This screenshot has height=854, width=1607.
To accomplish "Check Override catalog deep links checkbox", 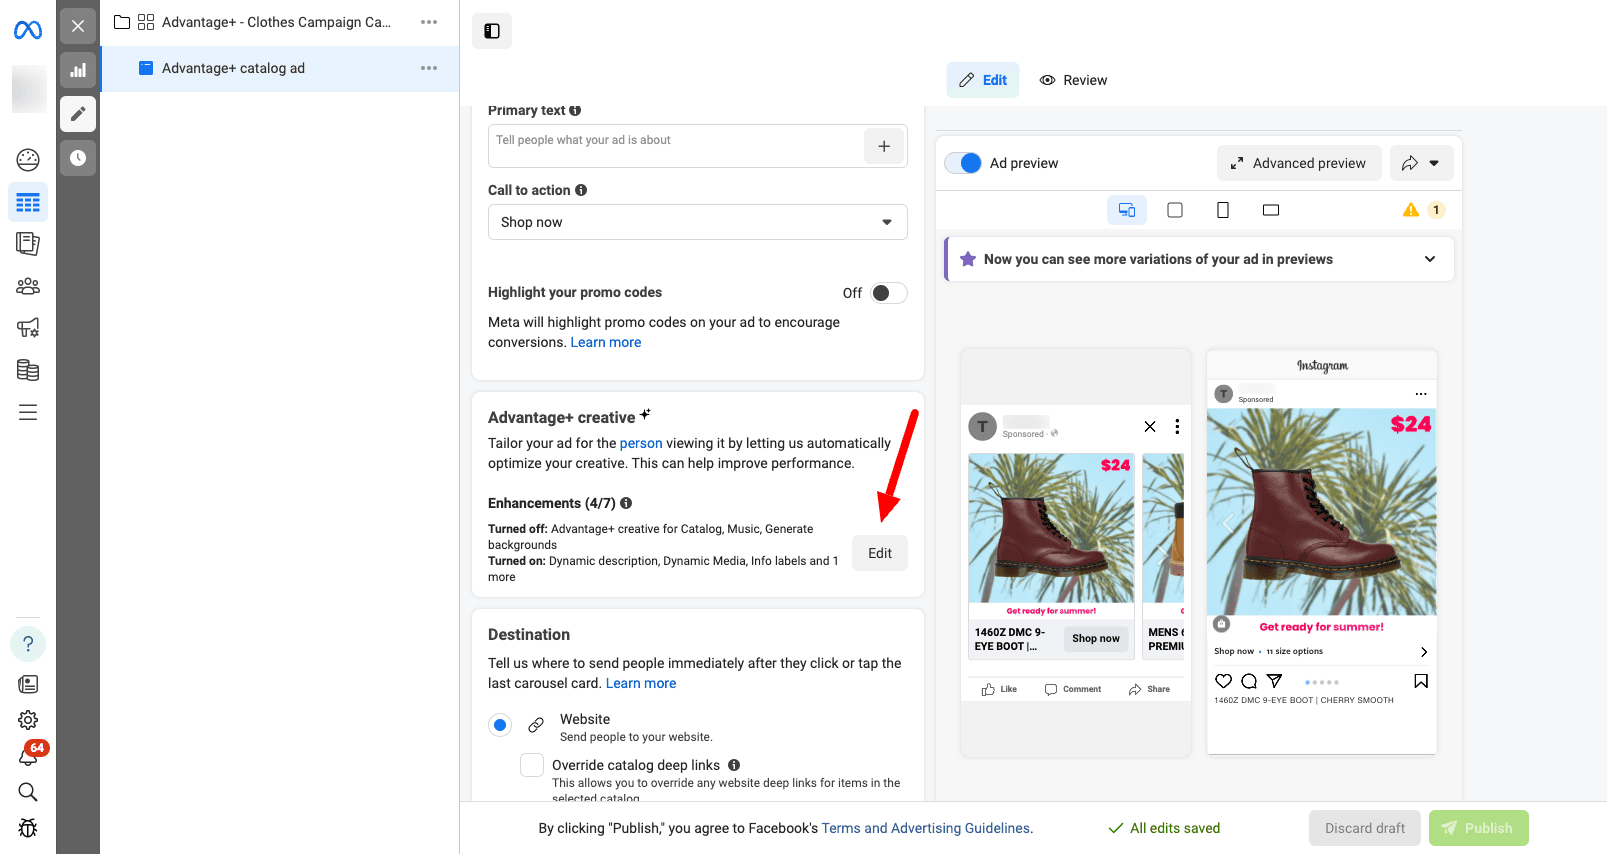I will (532, 765).
